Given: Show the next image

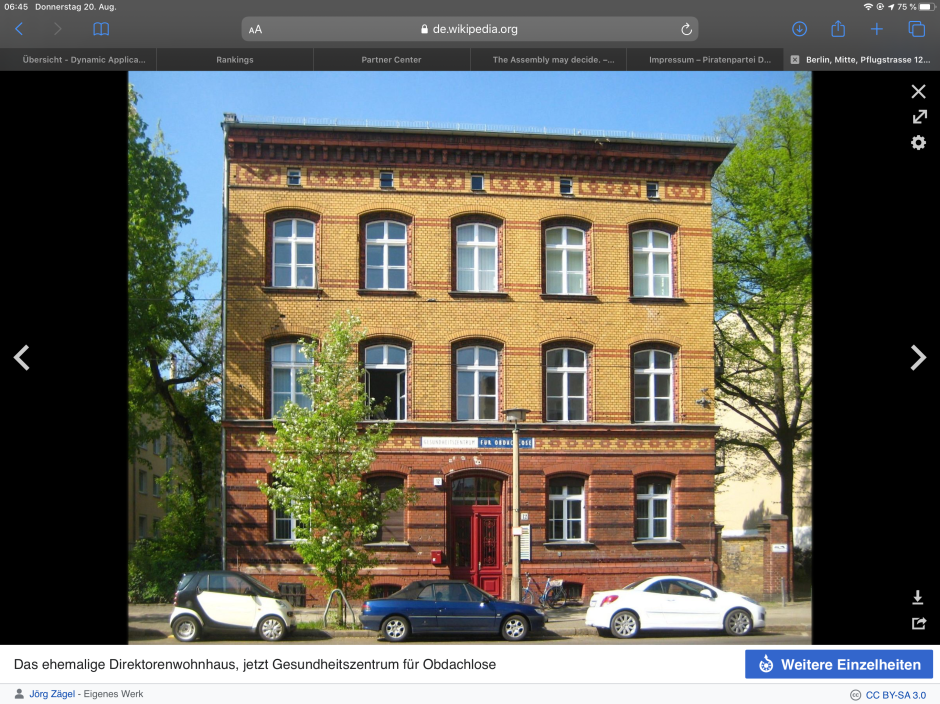Looking at the screenshot, I should 918,357.
